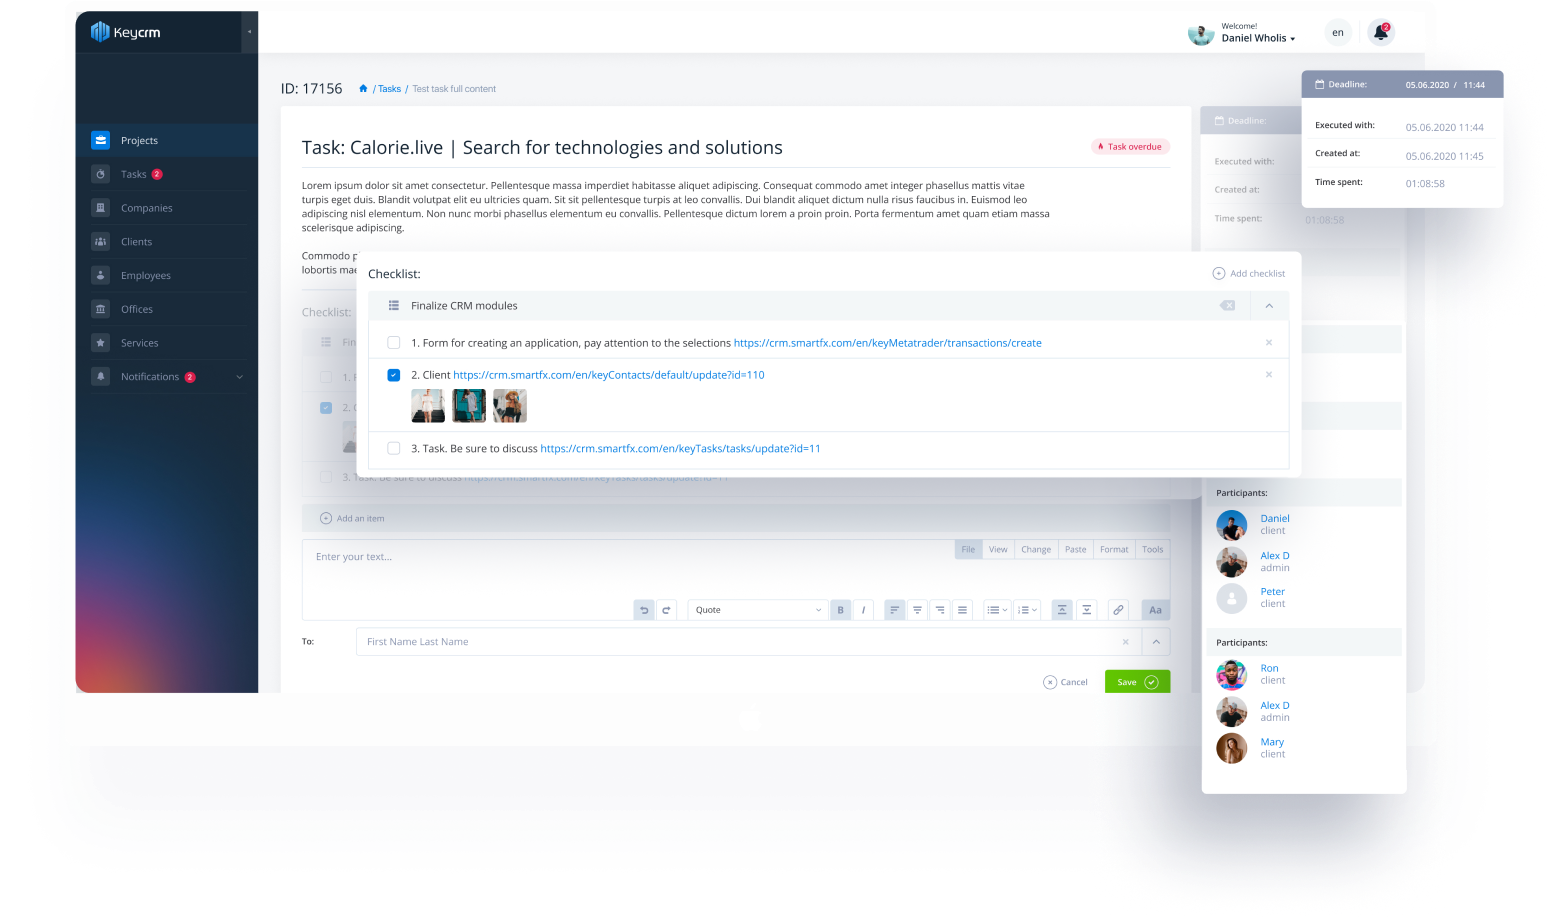1551x918 pixels.
Task: Click the home breadcrumb icon
Action: point(363,89)
